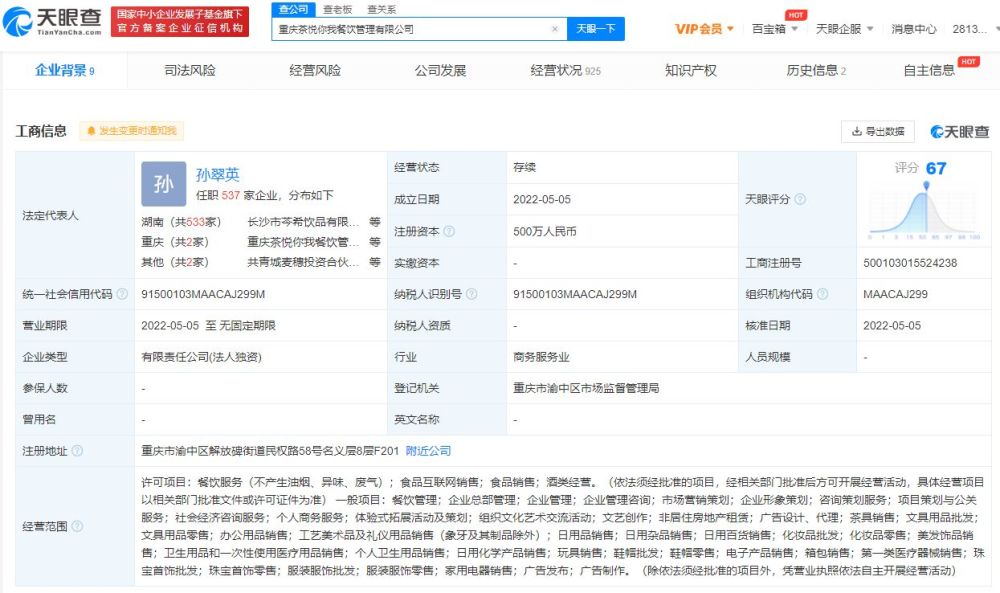This screenshot has height=593, width=1000.
Task: Click the 工商注册号 value 500103015524238
Action: [910, 263]
